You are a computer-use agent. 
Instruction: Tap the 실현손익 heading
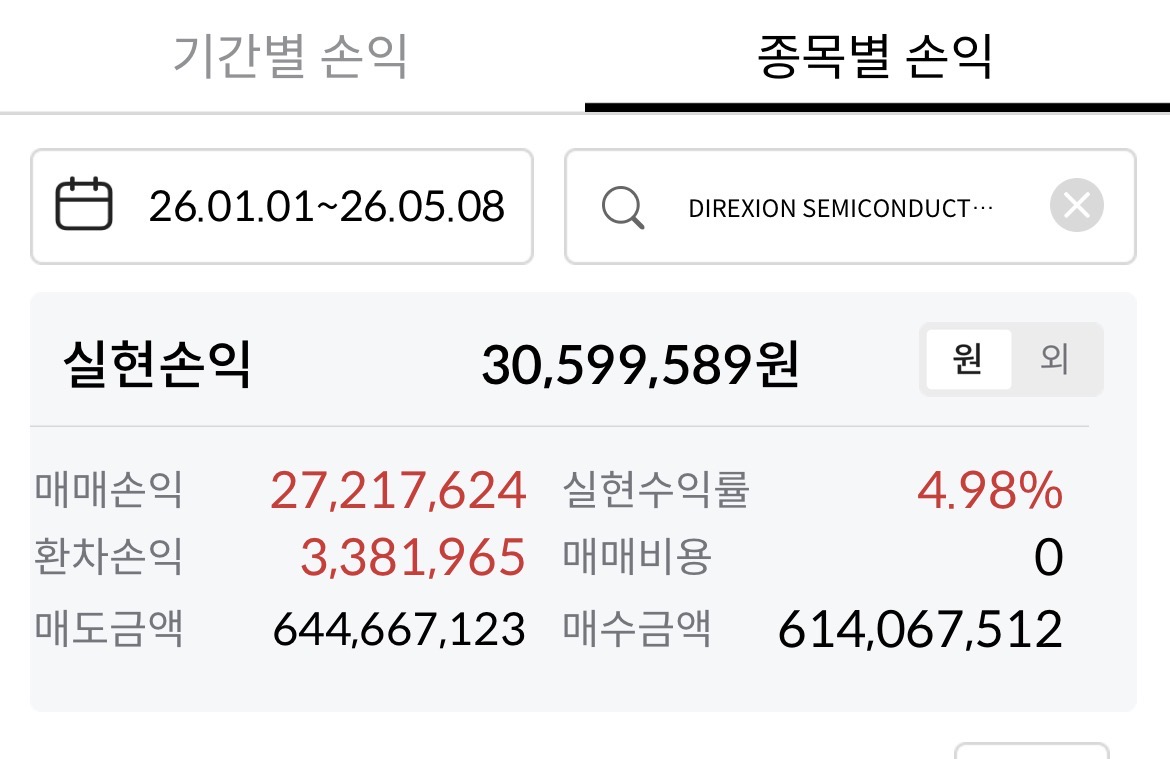tap(157, 364)
